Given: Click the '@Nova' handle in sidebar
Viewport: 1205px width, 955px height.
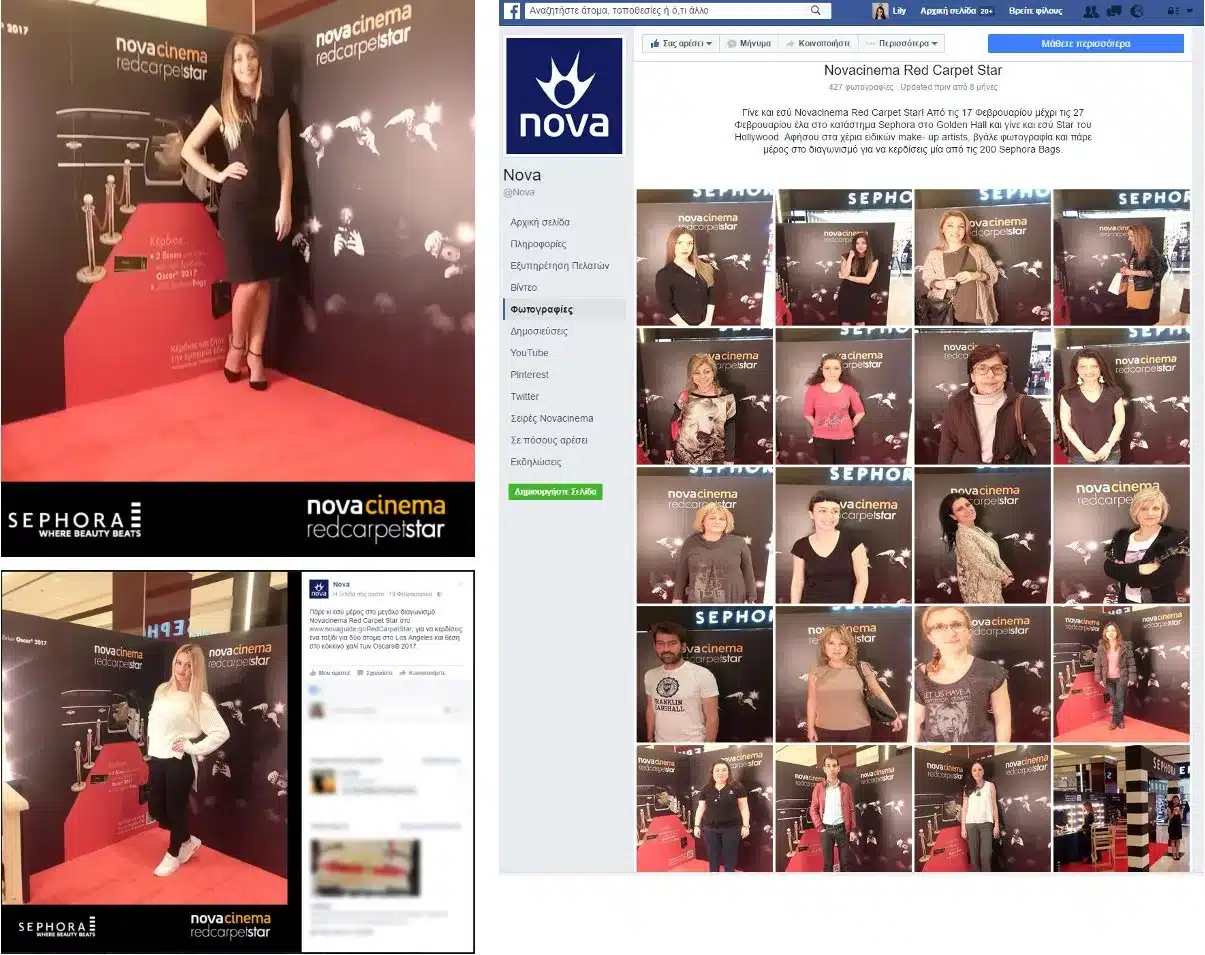Looking at the screenshot, I should [x=519, y=192].
